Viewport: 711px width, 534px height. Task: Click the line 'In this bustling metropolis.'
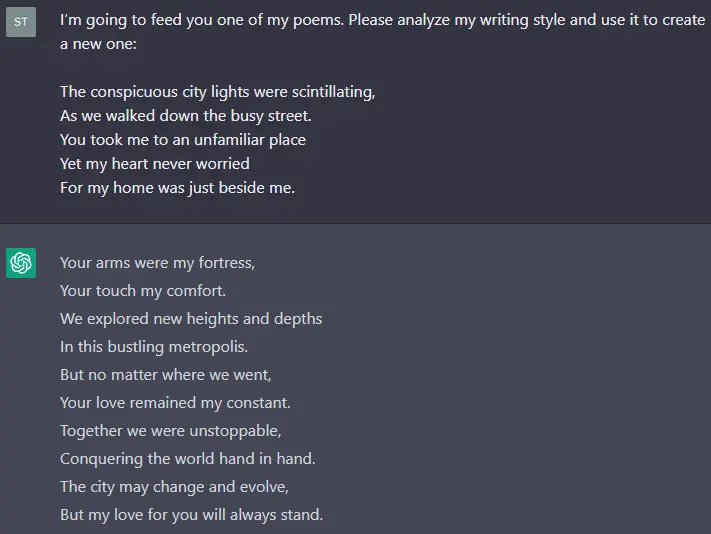154,347
